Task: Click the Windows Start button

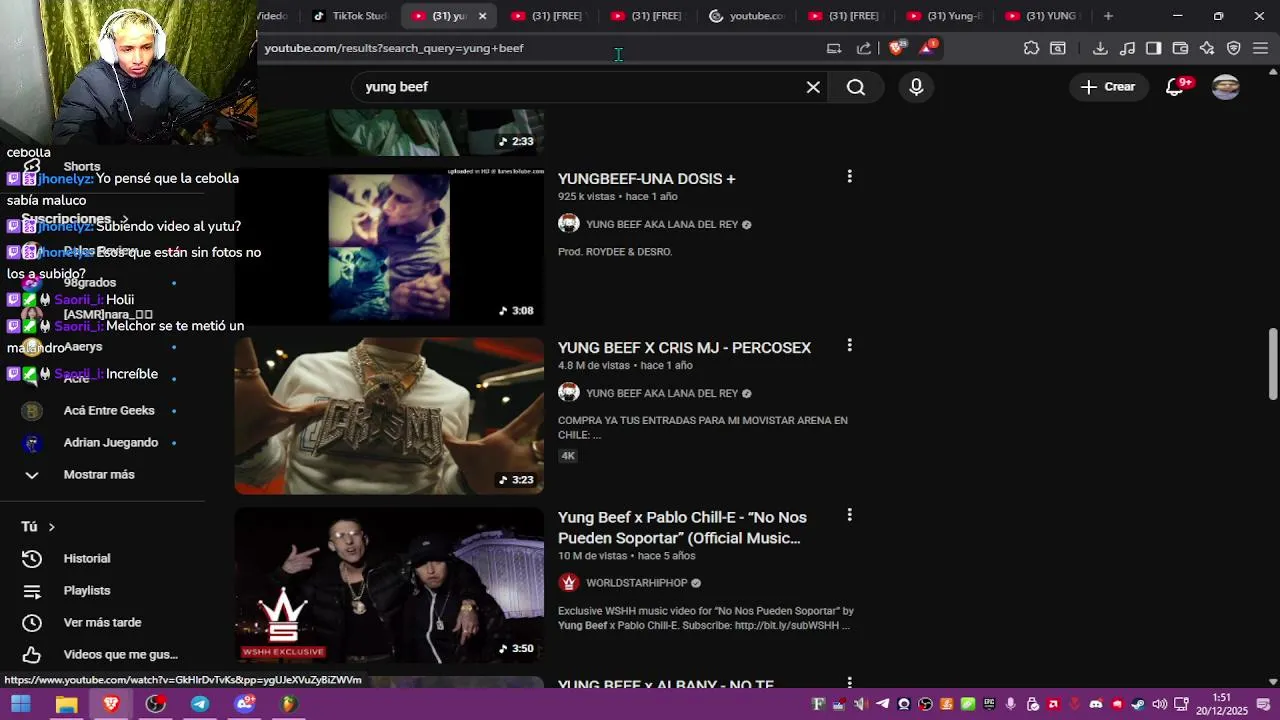Action: pyautogui.click(x=21, y=704)
